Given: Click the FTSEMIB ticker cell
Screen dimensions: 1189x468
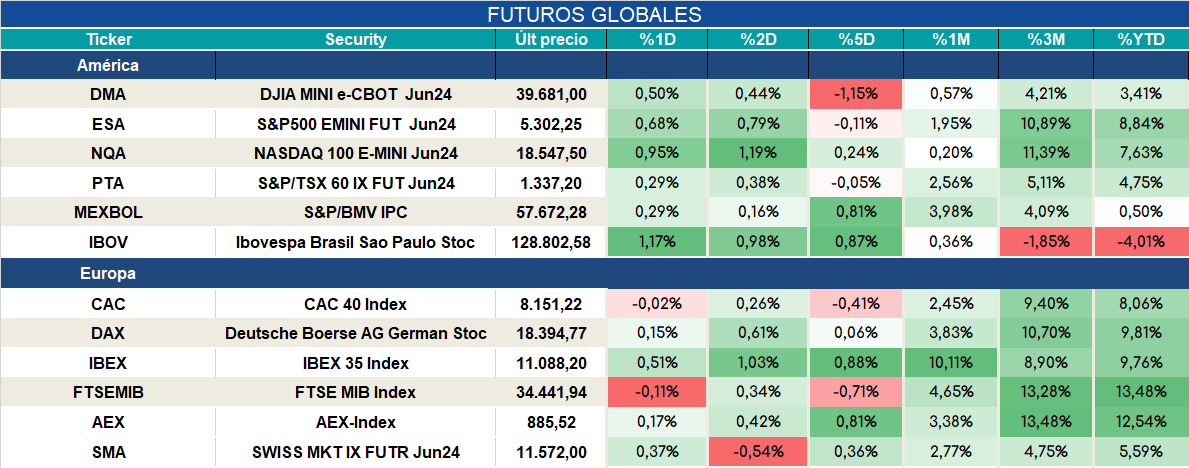Looking at the screenshot, I should click(x=108, y=393).
